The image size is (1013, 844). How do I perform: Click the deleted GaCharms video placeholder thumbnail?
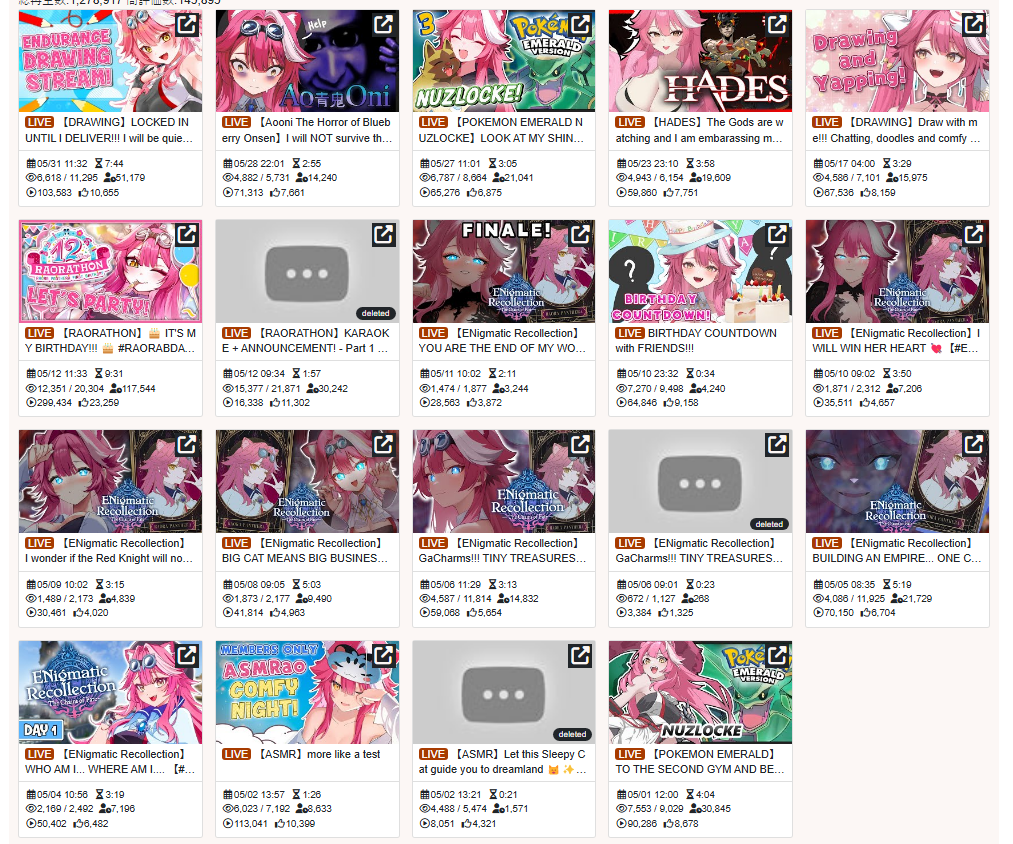pos(700,481)
